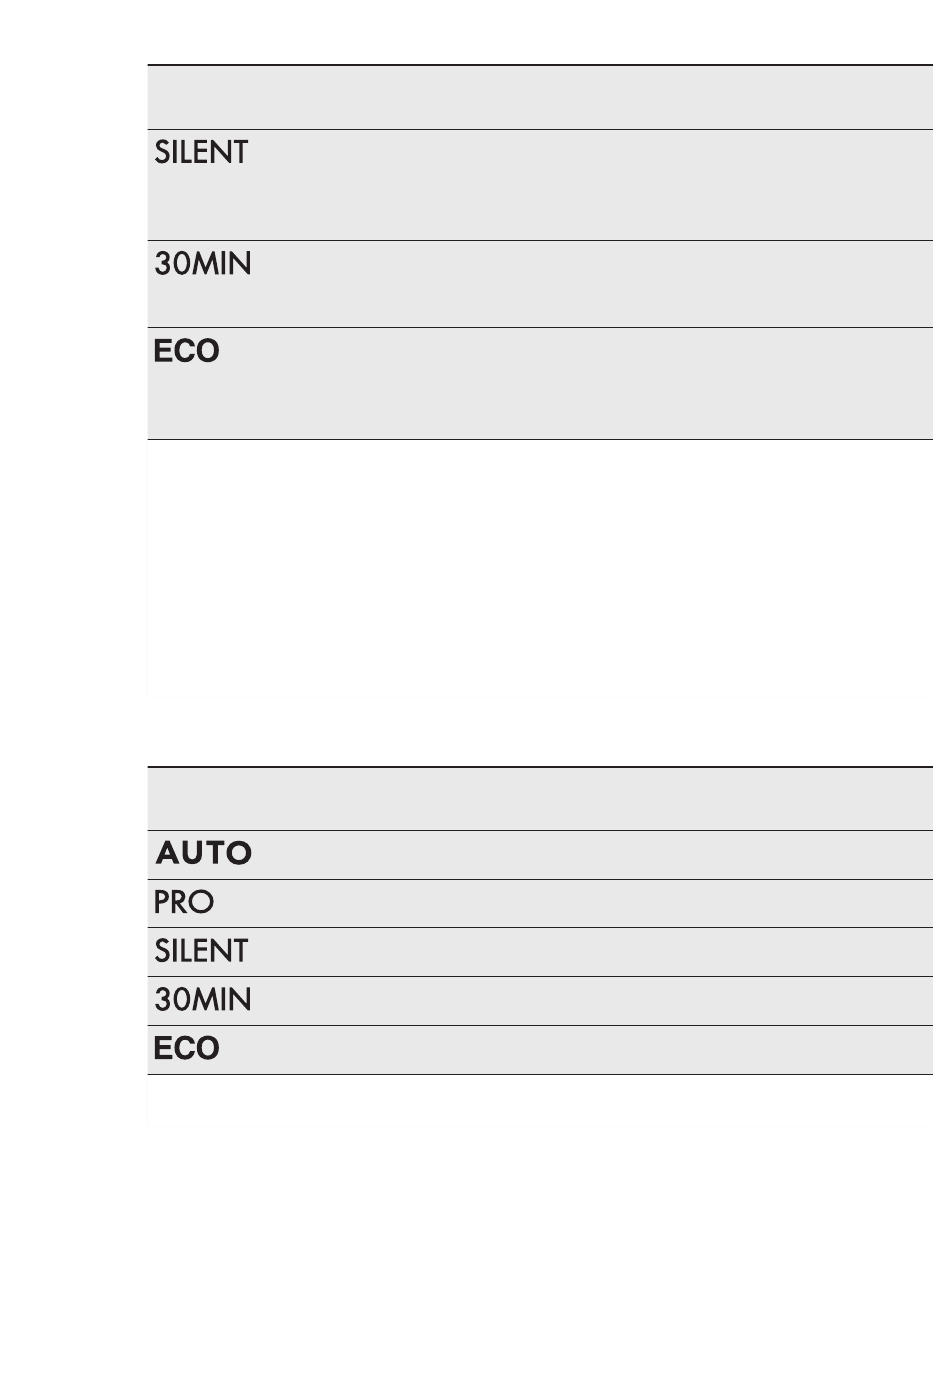
Task: Select SILENT label in the lower table
Action: pos(201,950)
